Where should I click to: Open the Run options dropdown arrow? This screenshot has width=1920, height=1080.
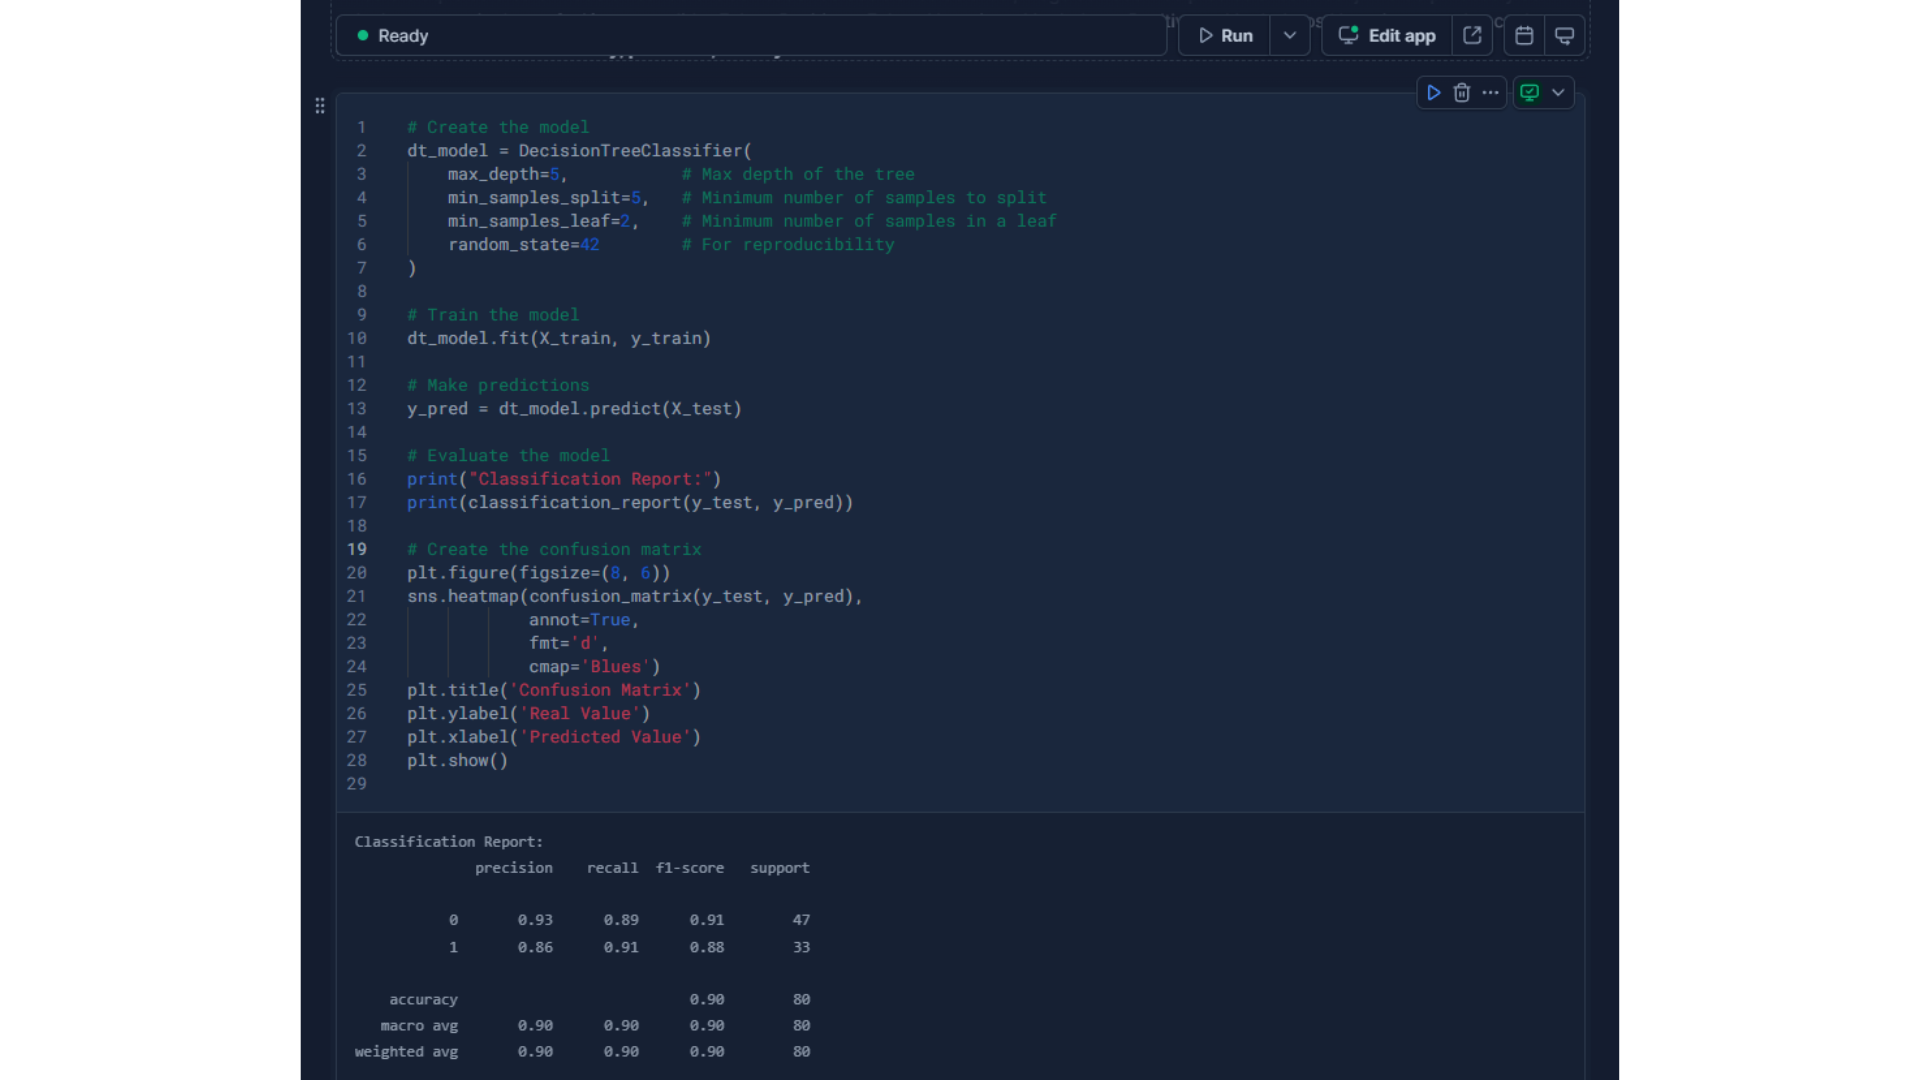1290,36
